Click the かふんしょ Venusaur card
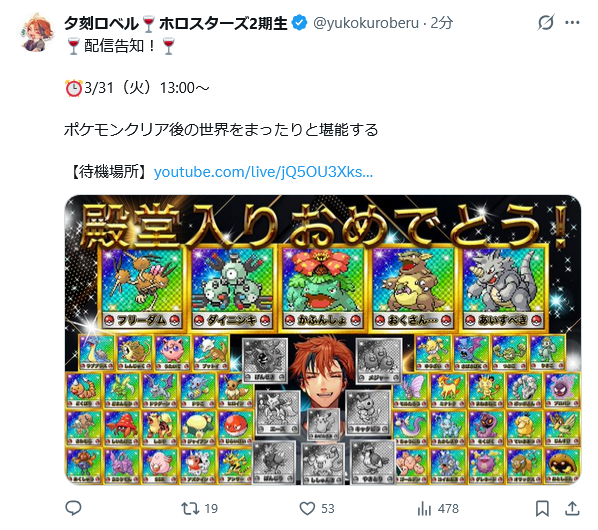 point(323,288)
